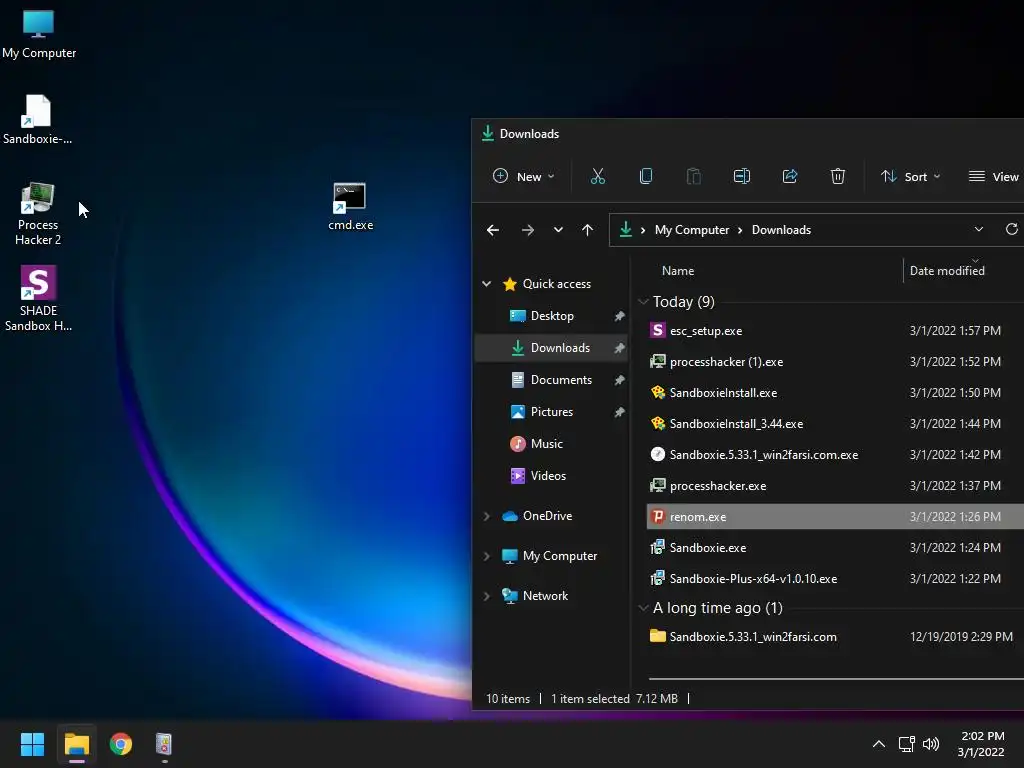Click the Paste clipboard icon
This screenshot has width=1024, height=768.
coord(694,176)
